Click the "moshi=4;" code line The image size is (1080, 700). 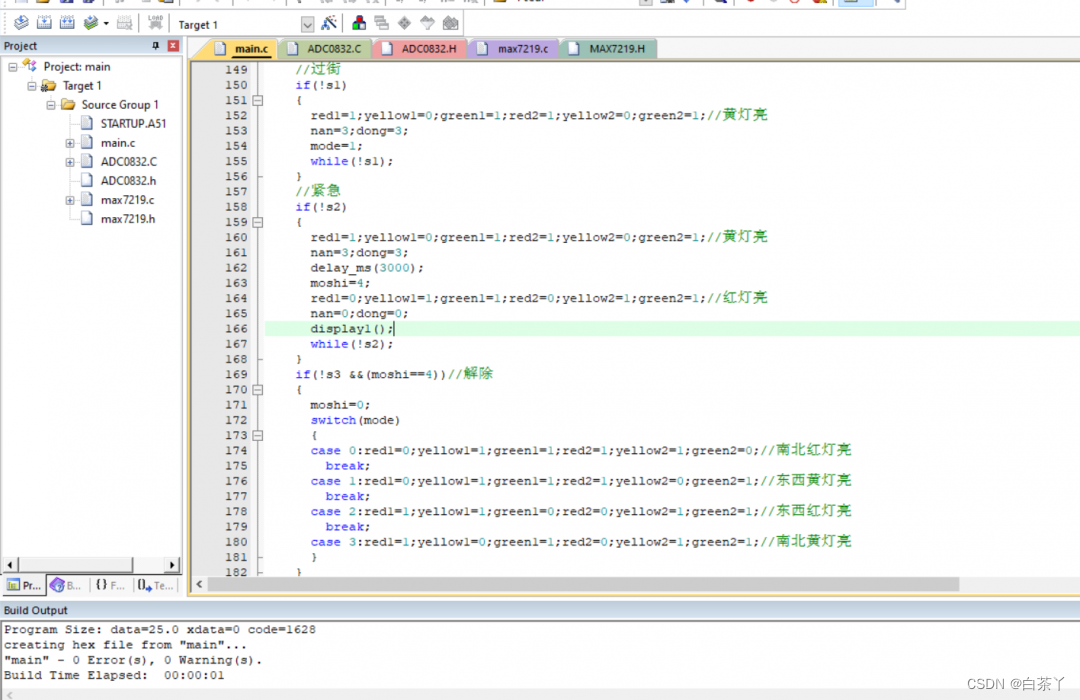click(x=340, y=283)
